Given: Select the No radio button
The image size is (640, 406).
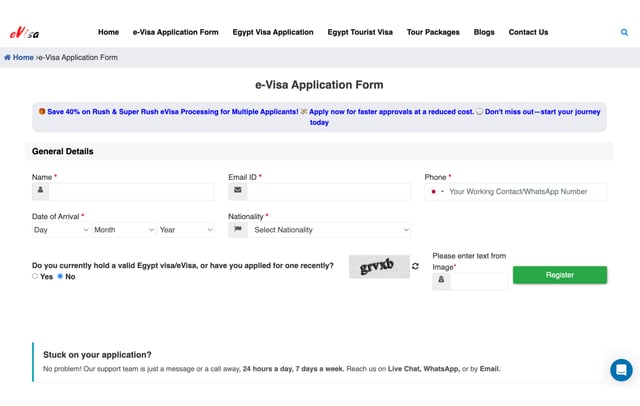Looking at the screenshot, I should (x=60, y=276).
